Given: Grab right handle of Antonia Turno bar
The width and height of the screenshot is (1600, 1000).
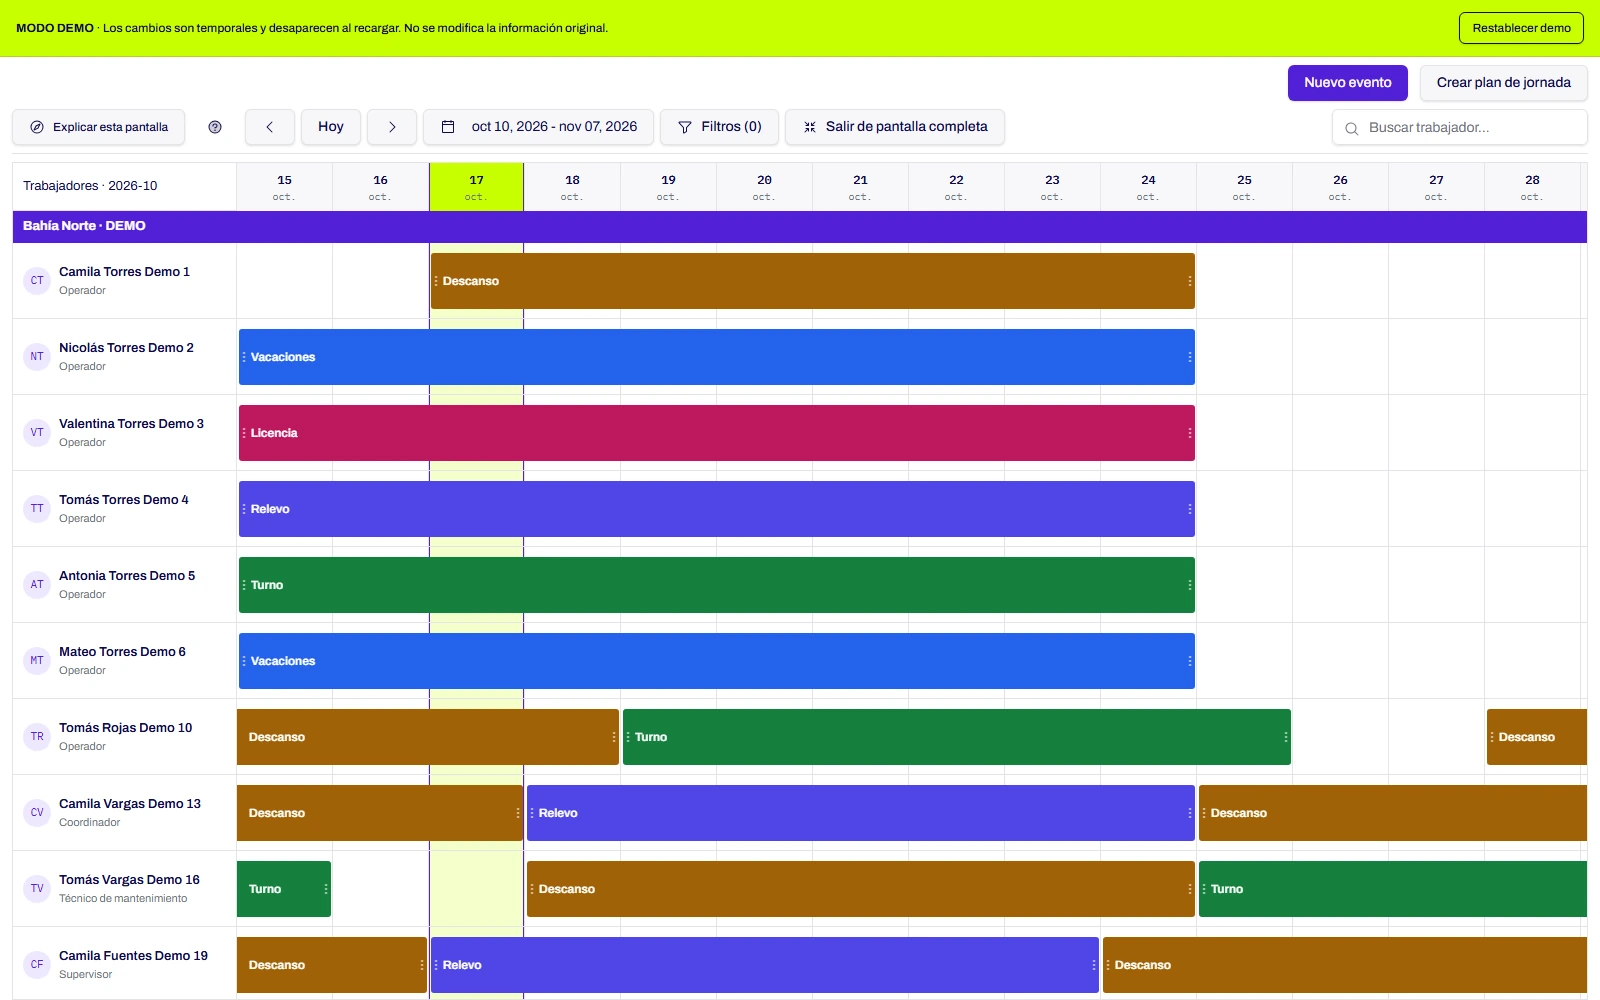Looking at the screenshot, I should [1190, 585].
